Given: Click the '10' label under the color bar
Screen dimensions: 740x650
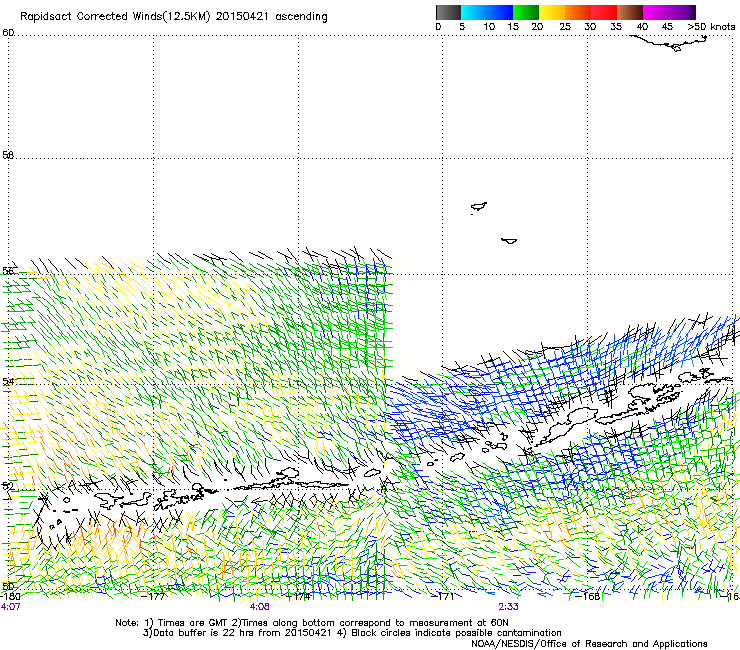Looking at the screenshot, I should (x=489, y=27).
